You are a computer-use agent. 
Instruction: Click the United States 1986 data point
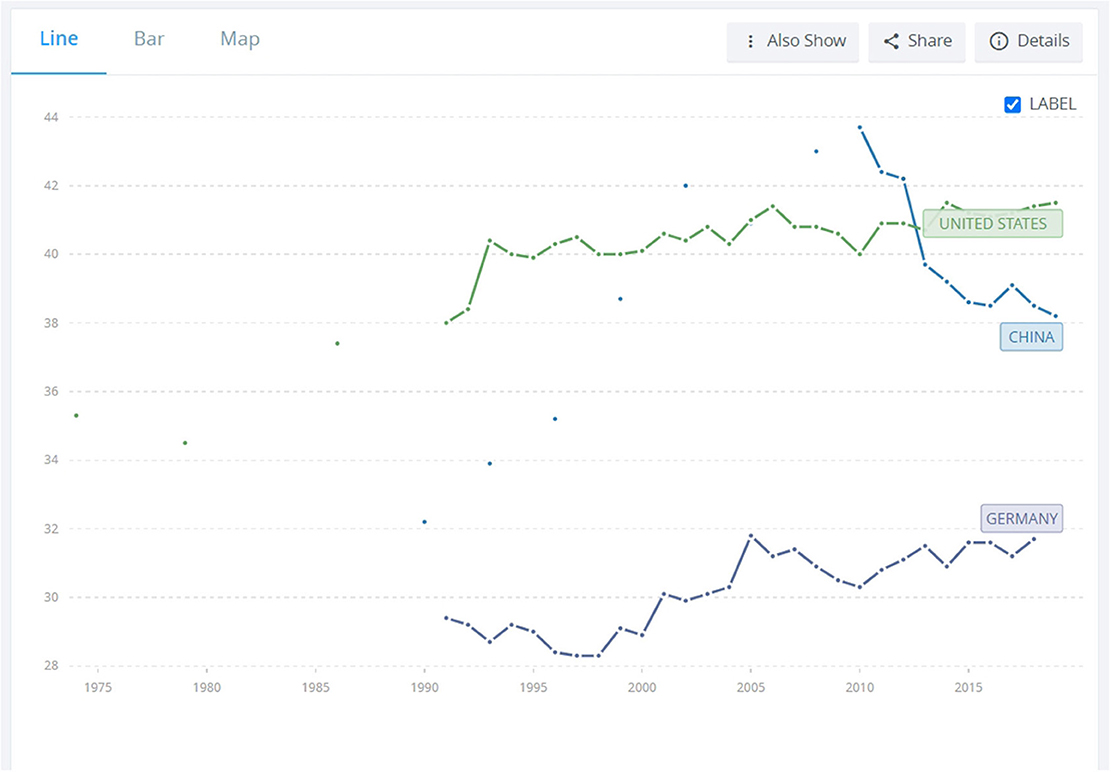pyautogui.click(x=337, y=344)
